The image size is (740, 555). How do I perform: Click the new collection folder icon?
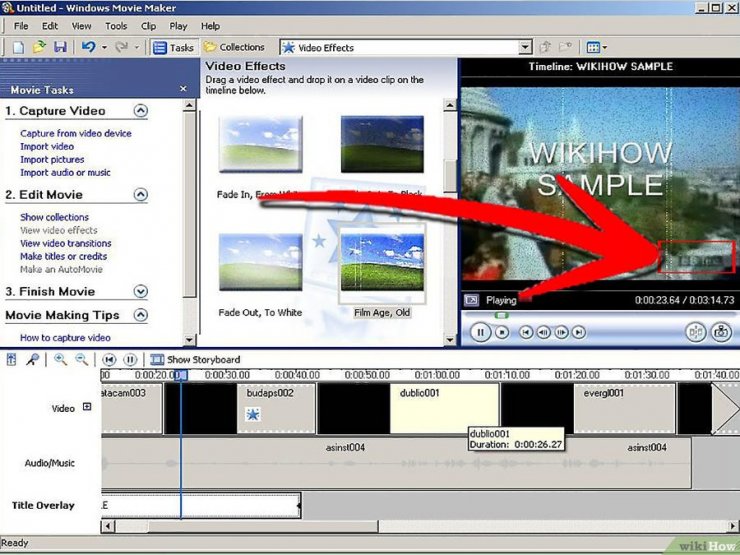pos(565,47)
